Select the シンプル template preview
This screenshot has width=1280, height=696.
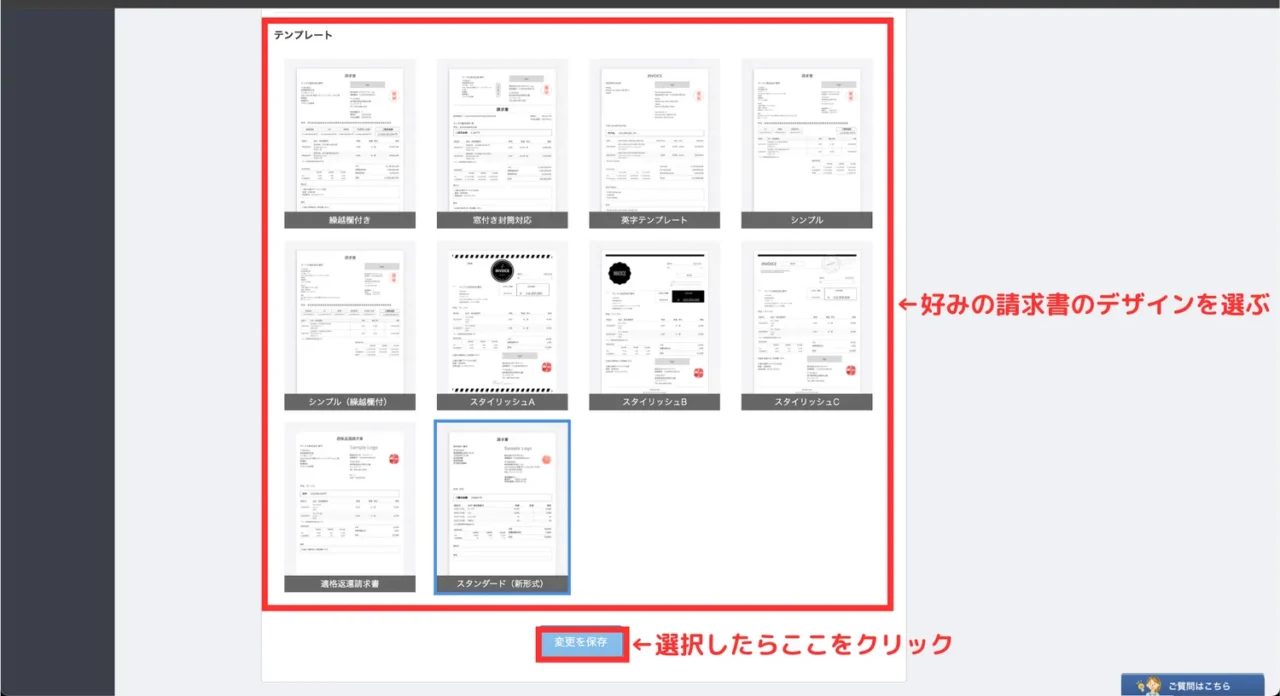[x=806, y=140]
